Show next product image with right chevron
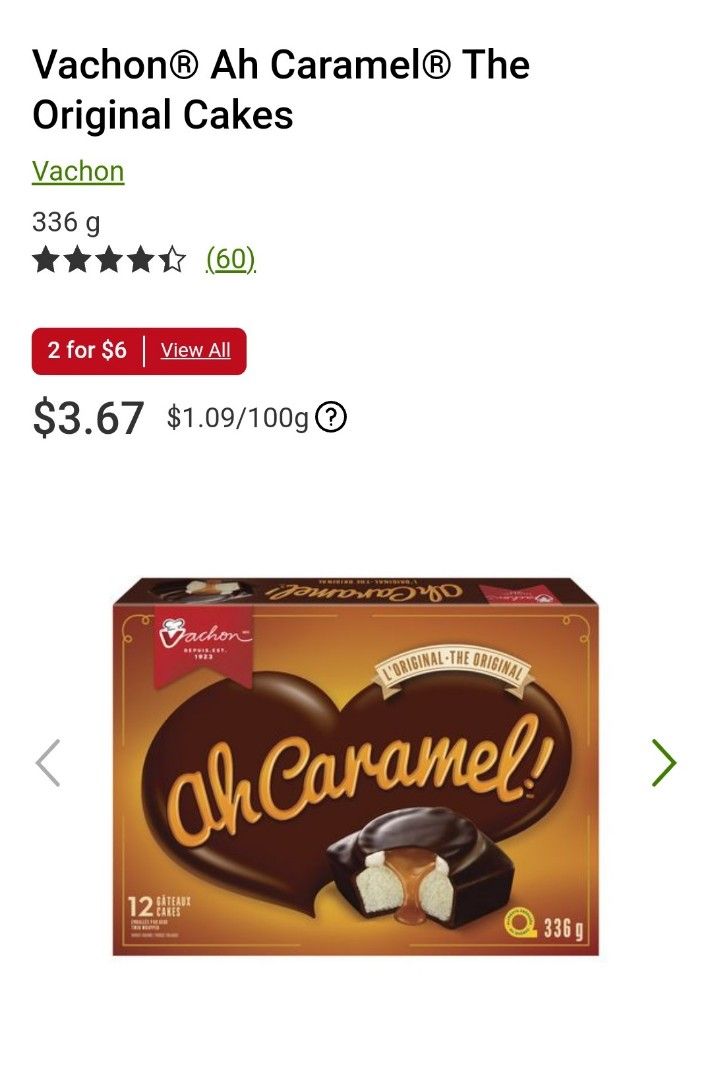 664,762
